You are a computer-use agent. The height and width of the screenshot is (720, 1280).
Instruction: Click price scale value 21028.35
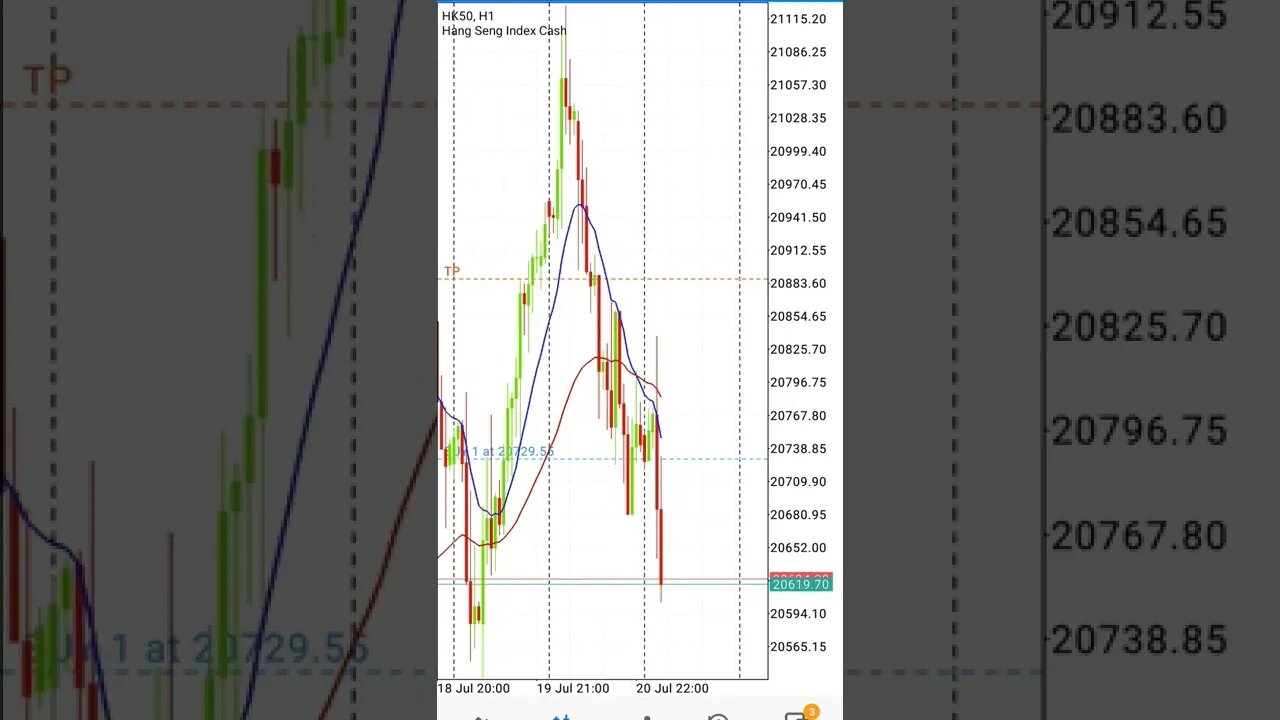coord(798,118)
